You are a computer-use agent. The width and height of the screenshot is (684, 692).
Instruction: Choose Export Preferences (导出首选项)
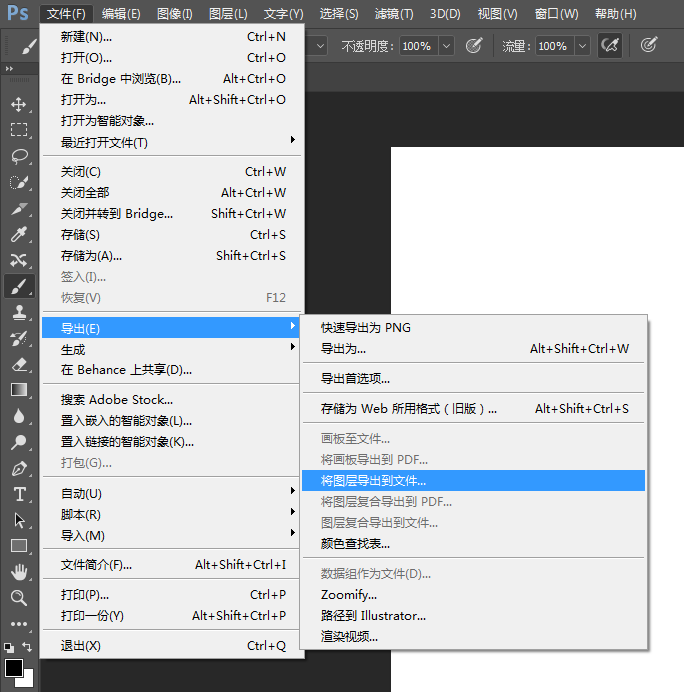pos(473,379)
